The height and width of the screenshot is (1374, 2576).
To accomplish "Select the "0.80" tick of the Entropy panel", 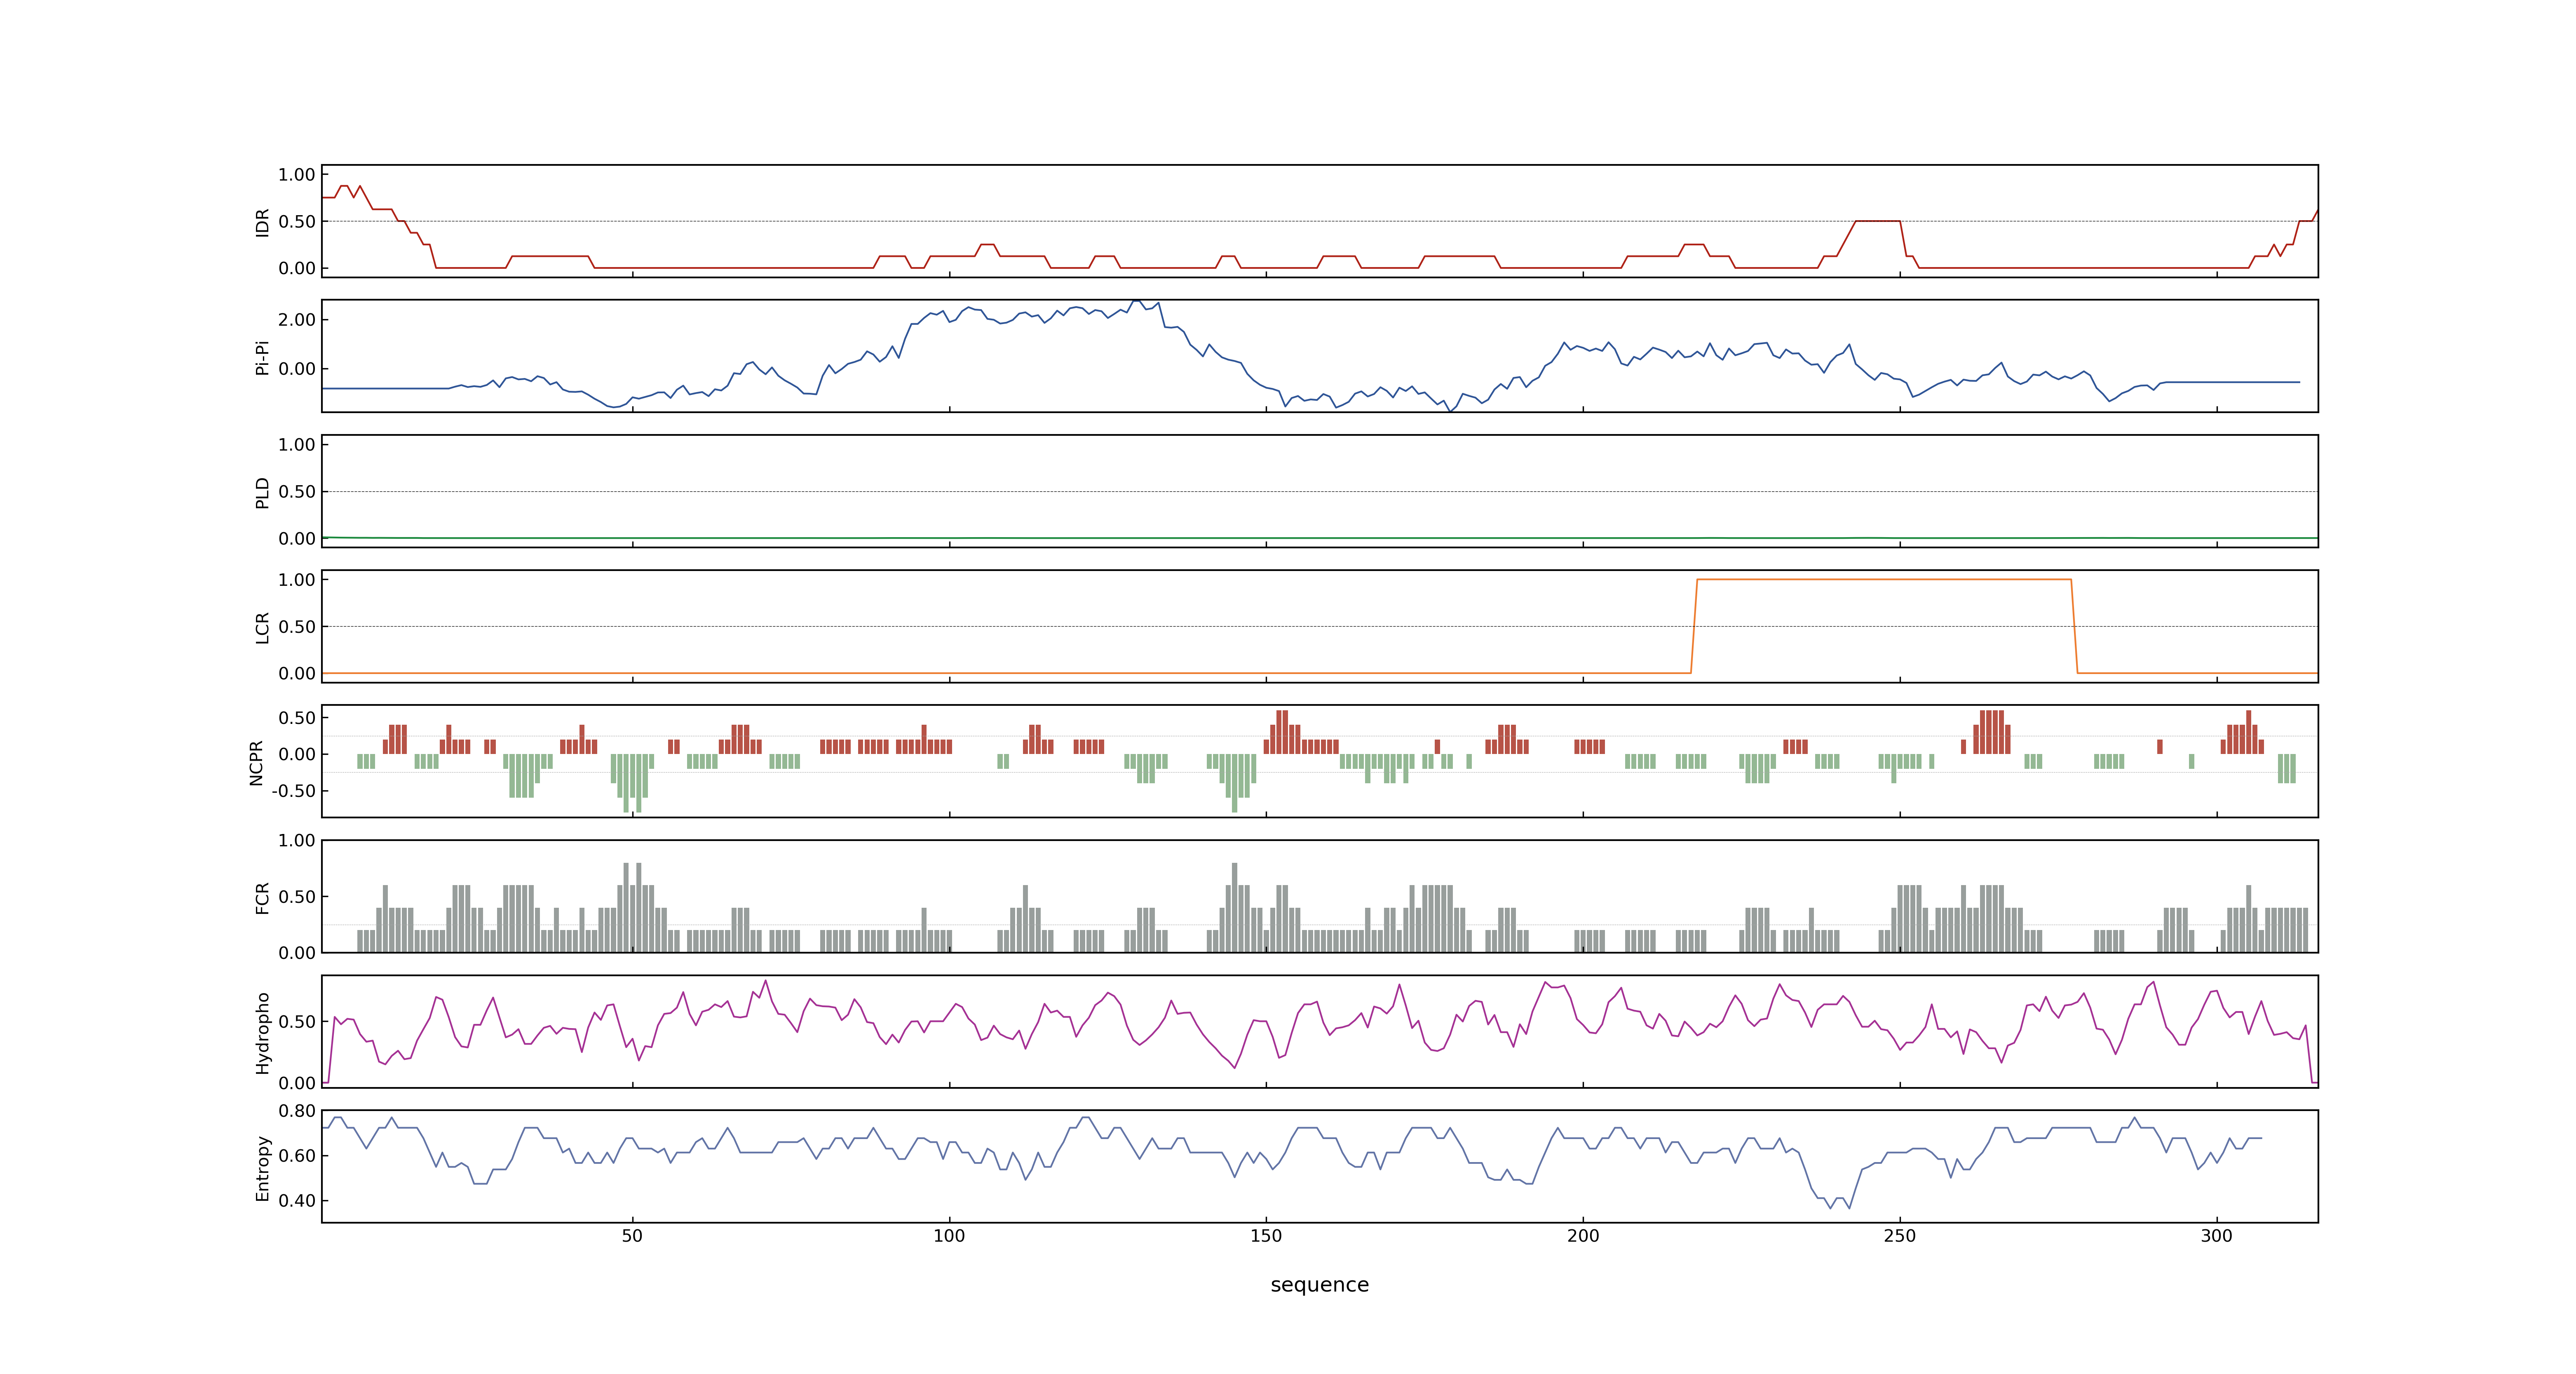I will pos(297,1111).
